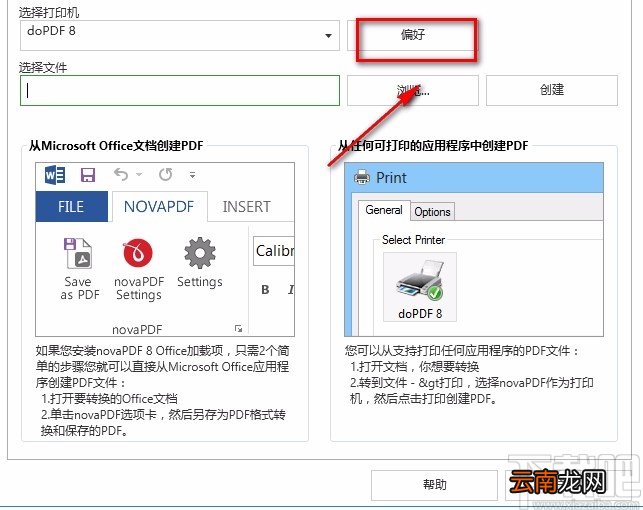Screen dimensions: 643x510
Task: Click the novaPDF group dialog launcher
Action: point(238,328)
